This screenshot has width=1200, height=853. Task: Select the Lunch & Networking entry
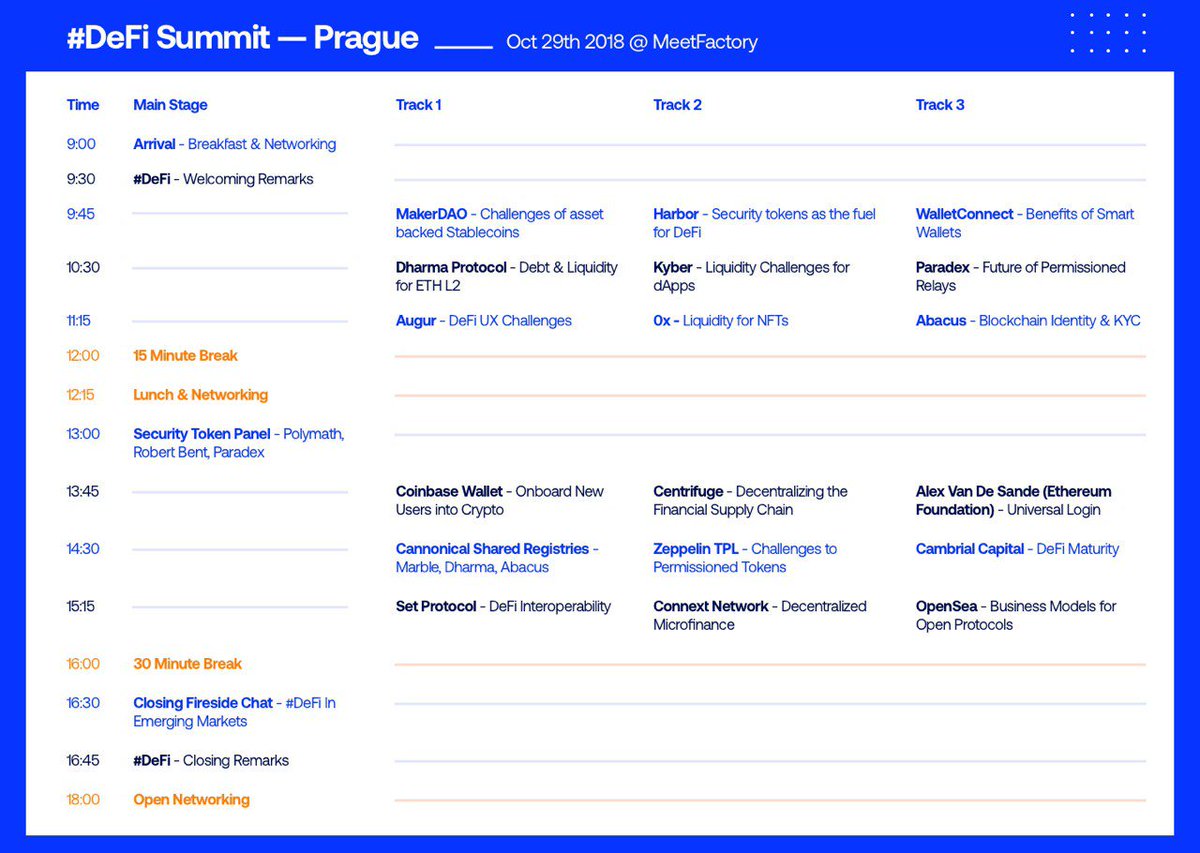200,394
